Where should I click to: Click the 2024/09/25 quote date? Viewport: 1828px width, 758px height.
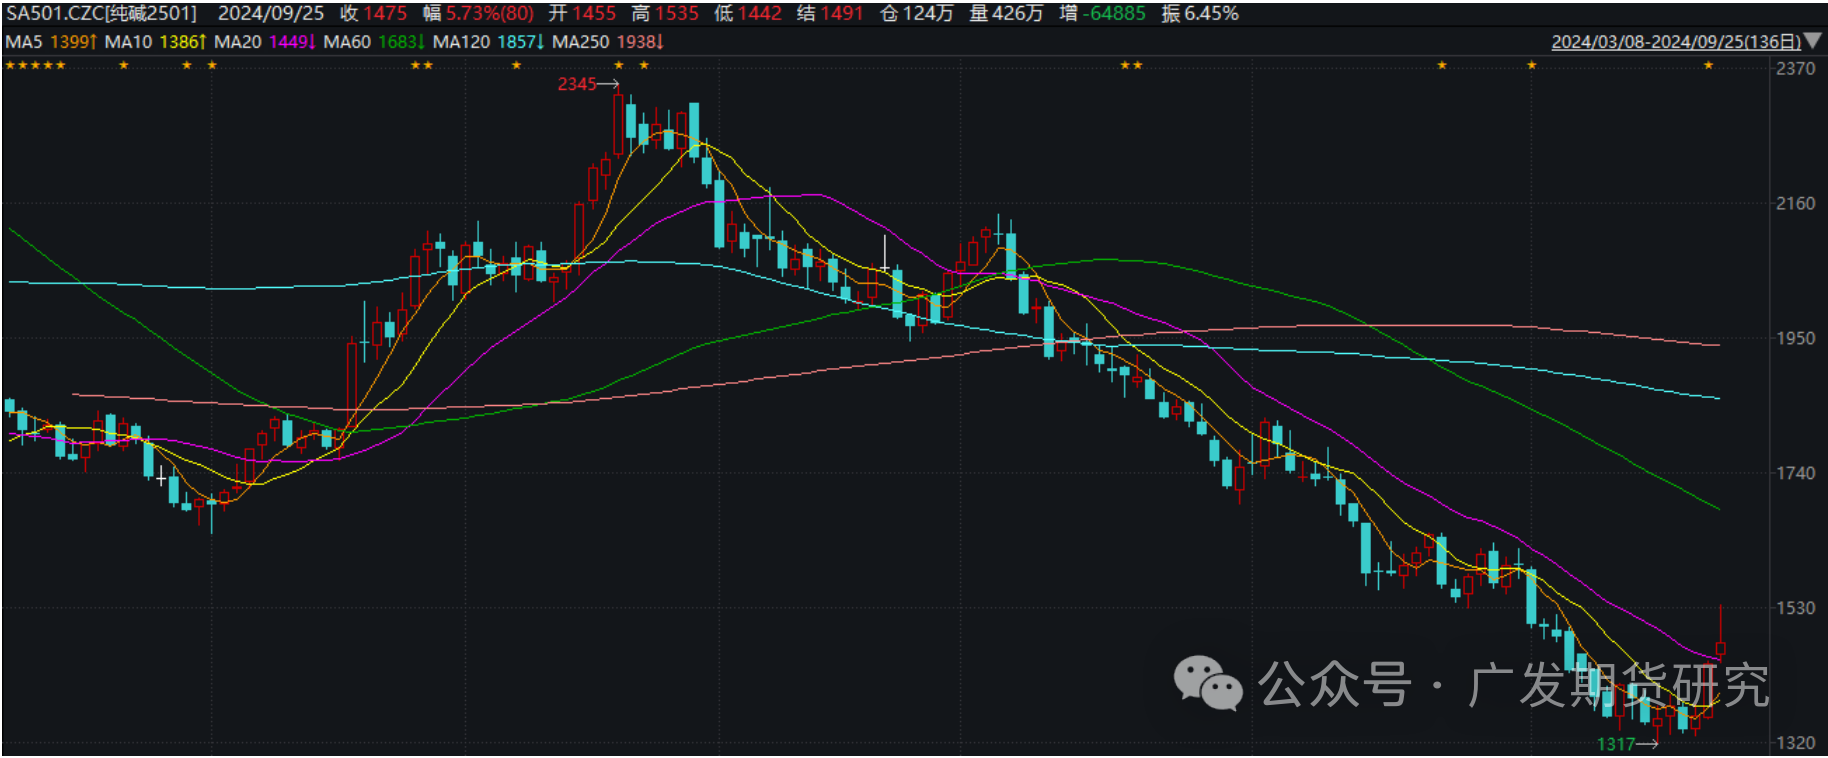tap(271, 13)
